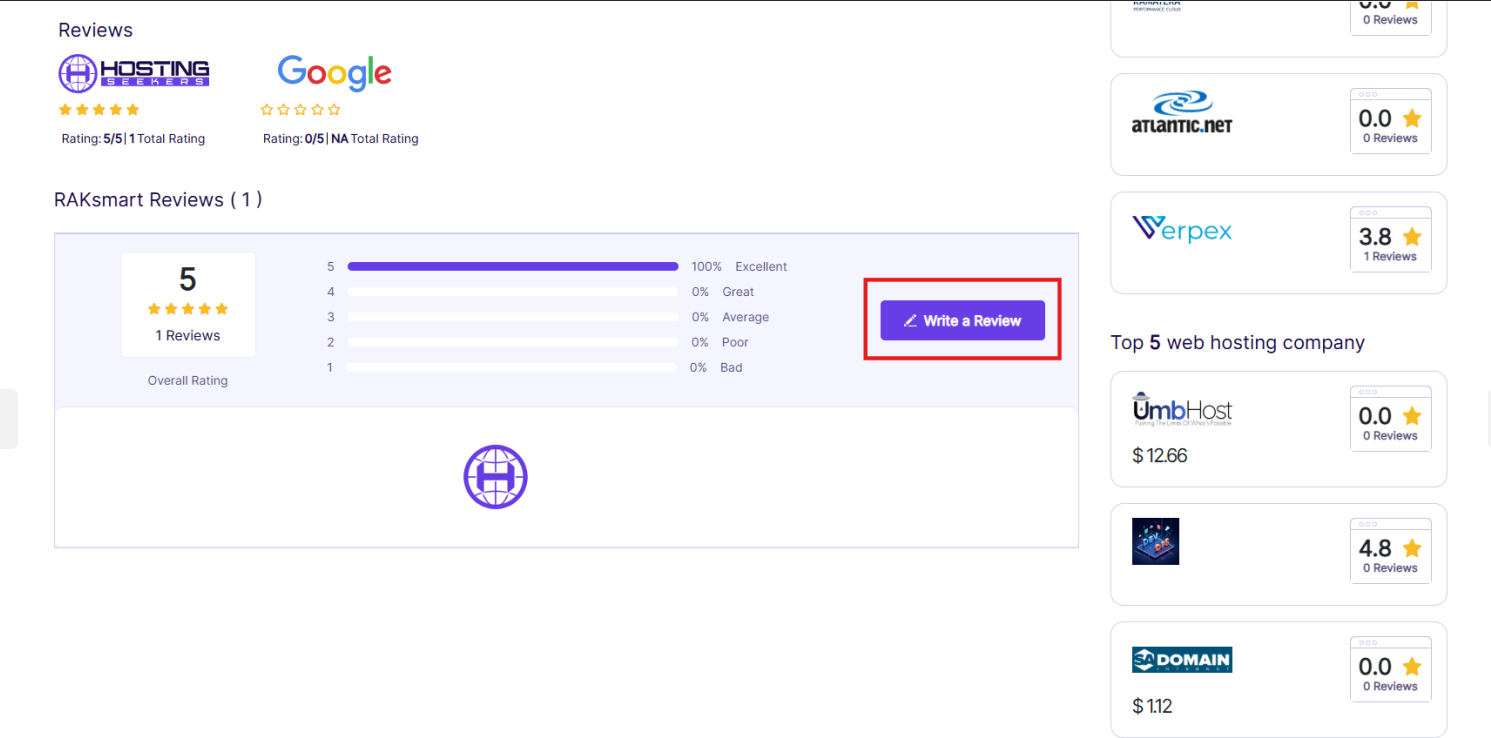Select the UmbHost logo

(x=1181, y=410)
